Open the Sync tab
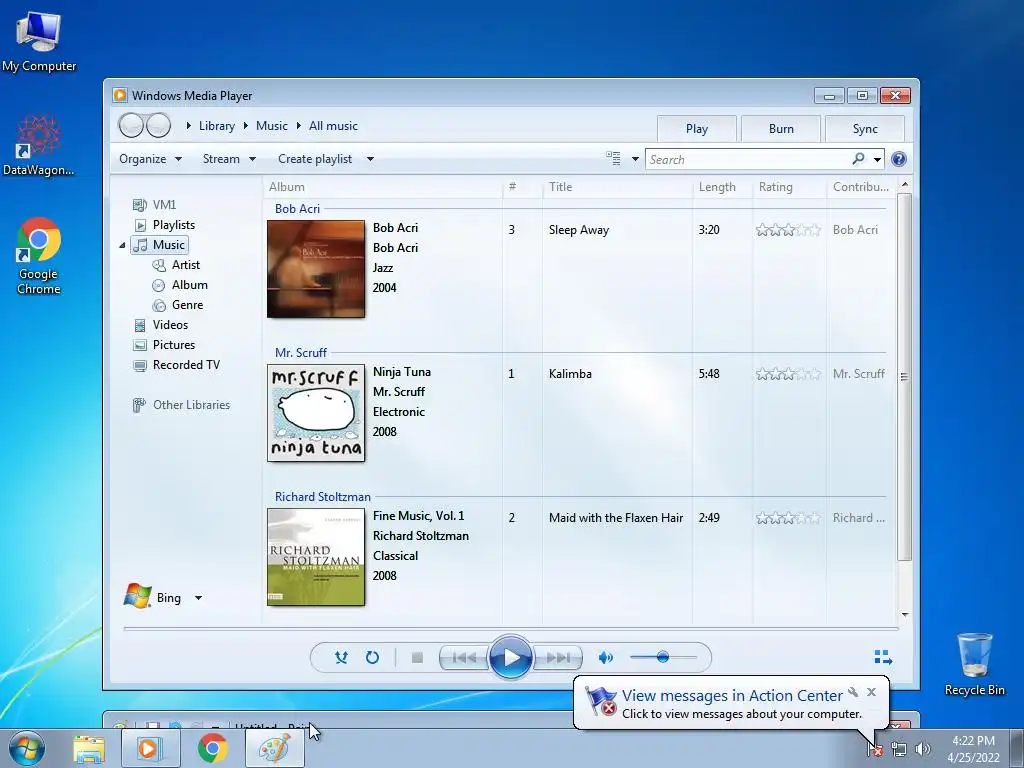Image resolution: width=1024 pixels, height=768 pixels. [x=865, y=129]
